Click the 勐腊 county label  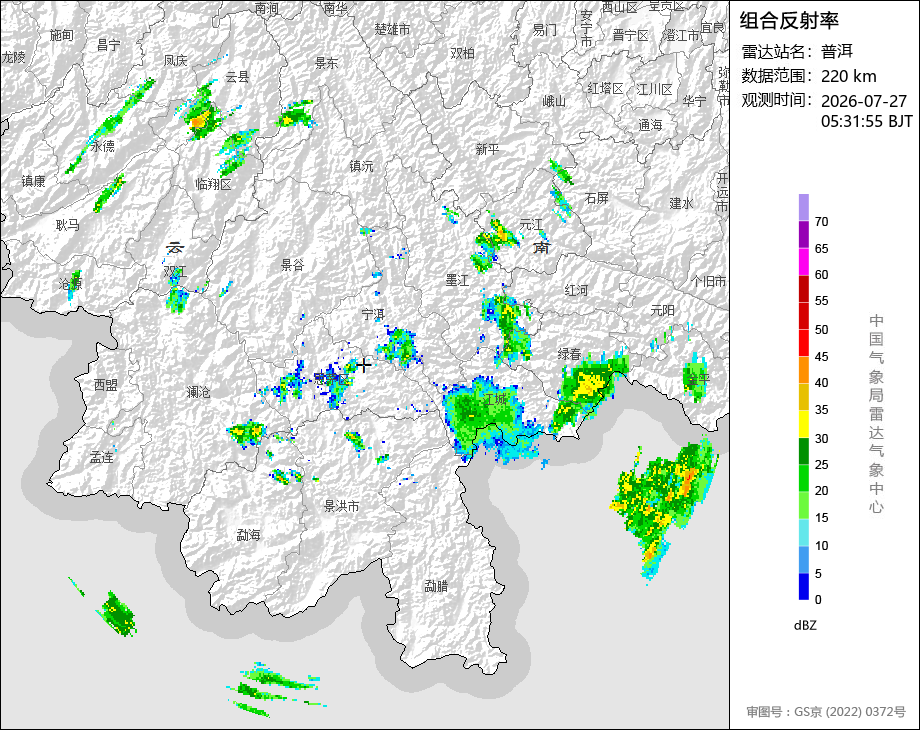(x=436, y=586)
